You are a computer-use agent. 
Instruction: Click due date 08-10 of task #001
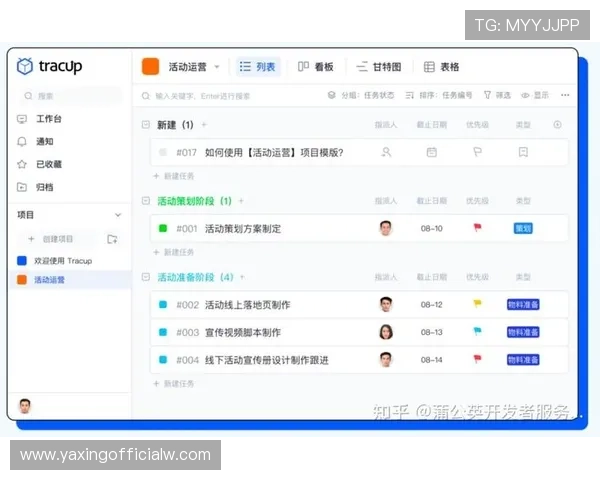click(x=432, y=229)
